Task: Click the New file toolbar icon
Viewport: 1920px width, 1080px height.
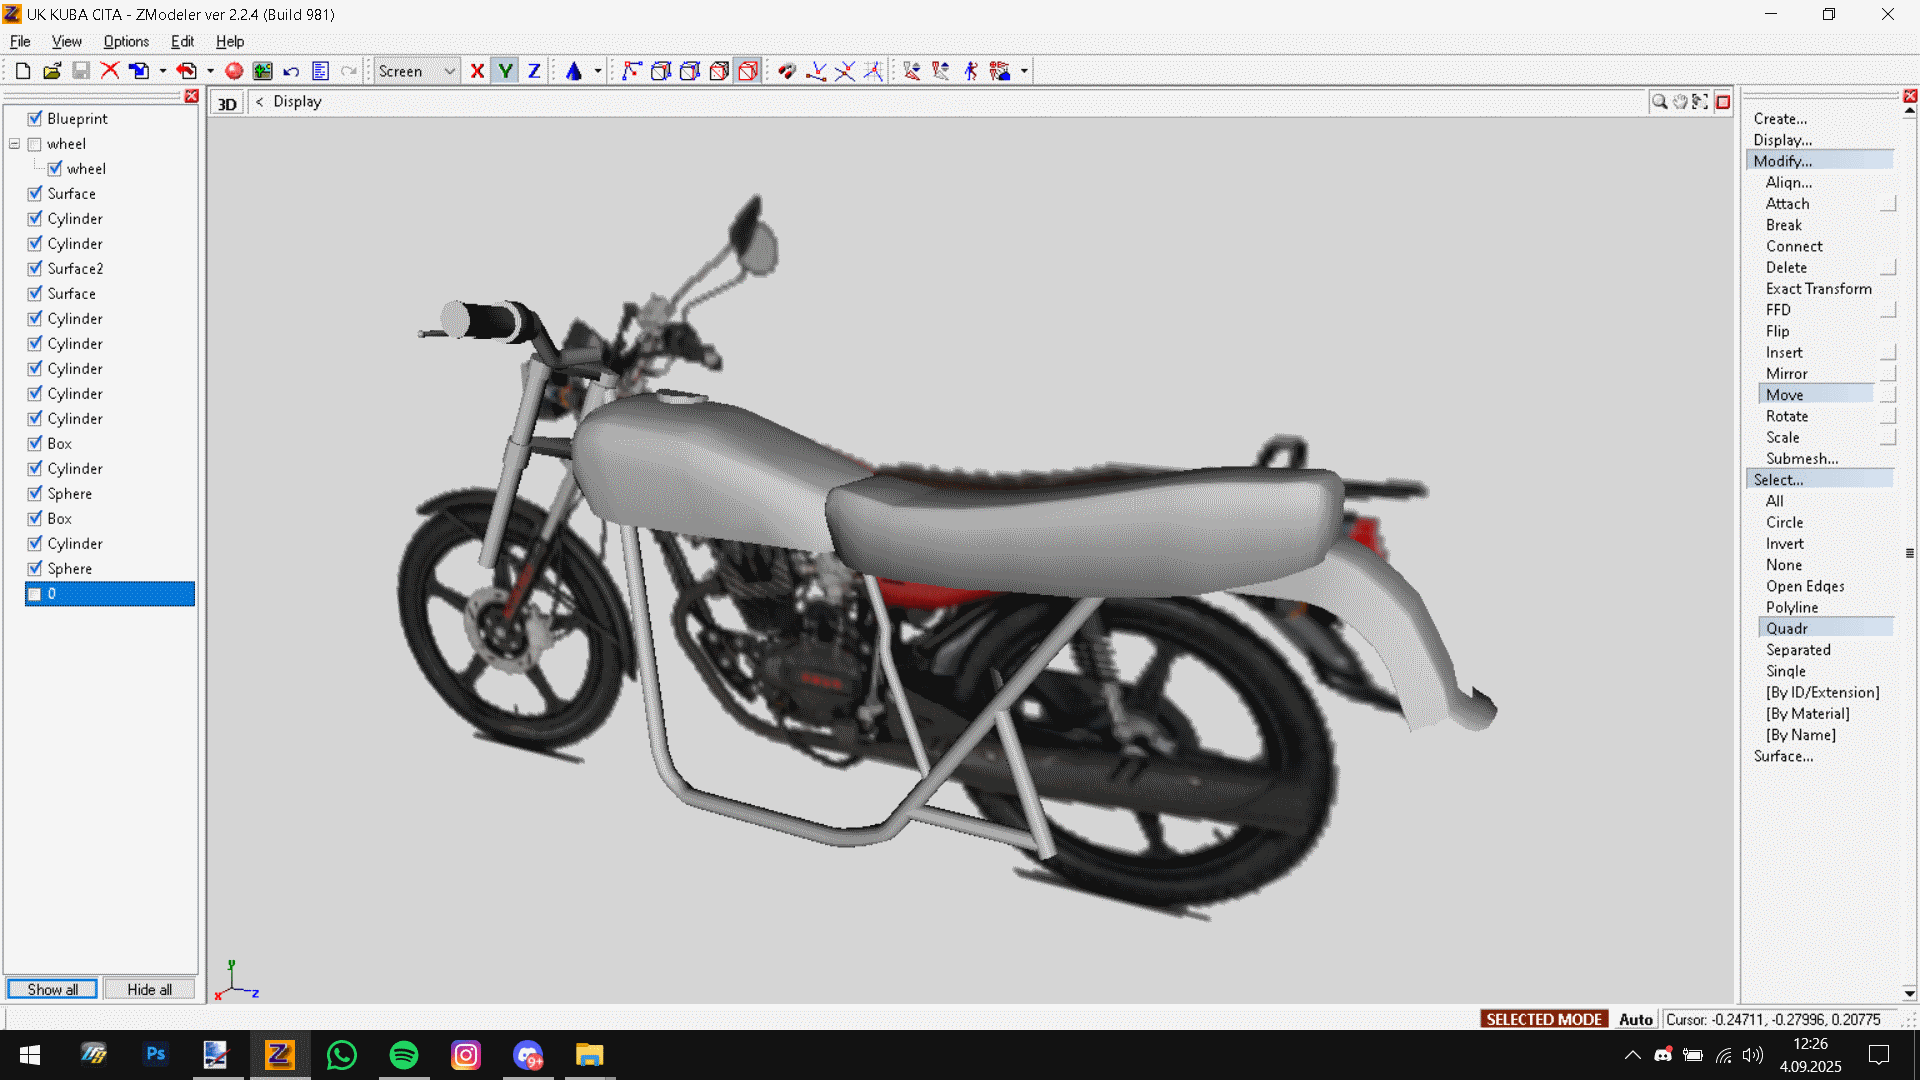Action: 23,71
